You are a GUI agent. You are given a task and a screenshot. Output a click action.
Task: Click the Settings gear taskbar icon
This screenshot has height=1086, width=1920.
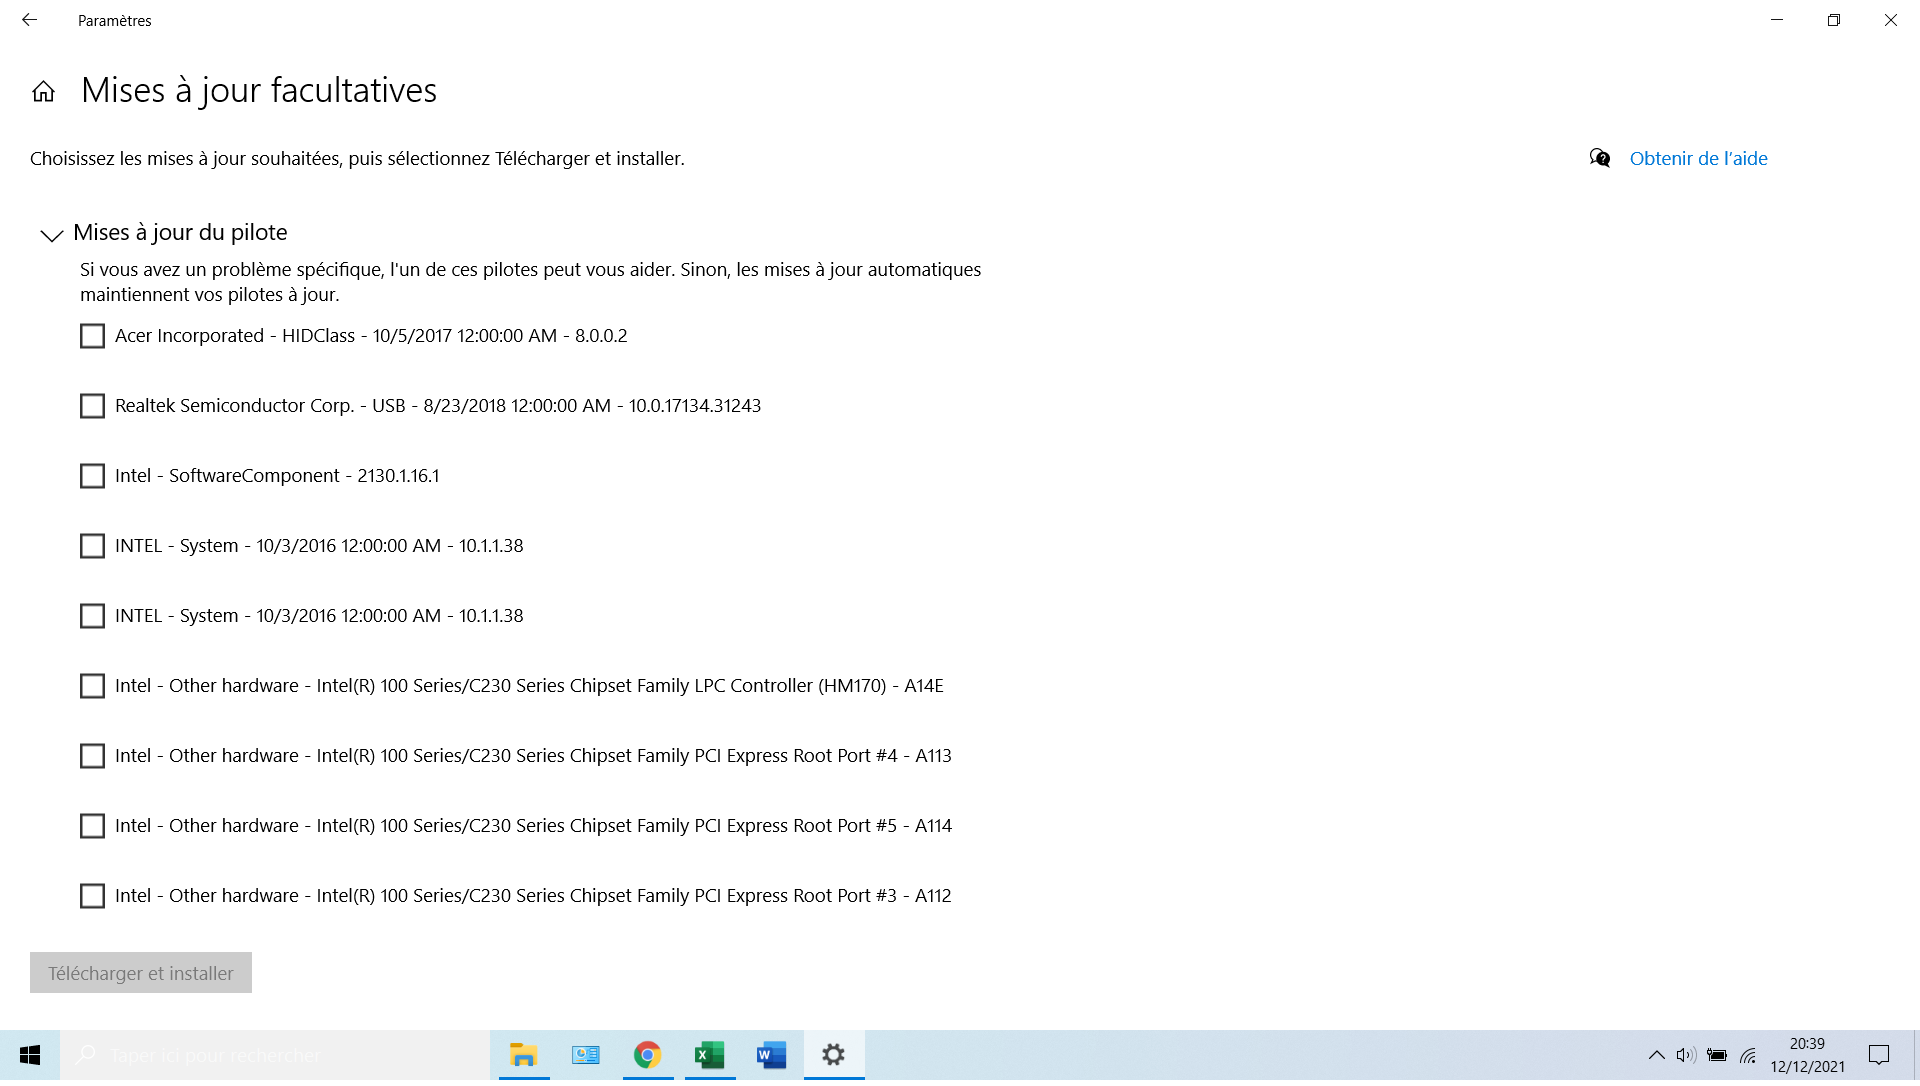coord(833,1055)
